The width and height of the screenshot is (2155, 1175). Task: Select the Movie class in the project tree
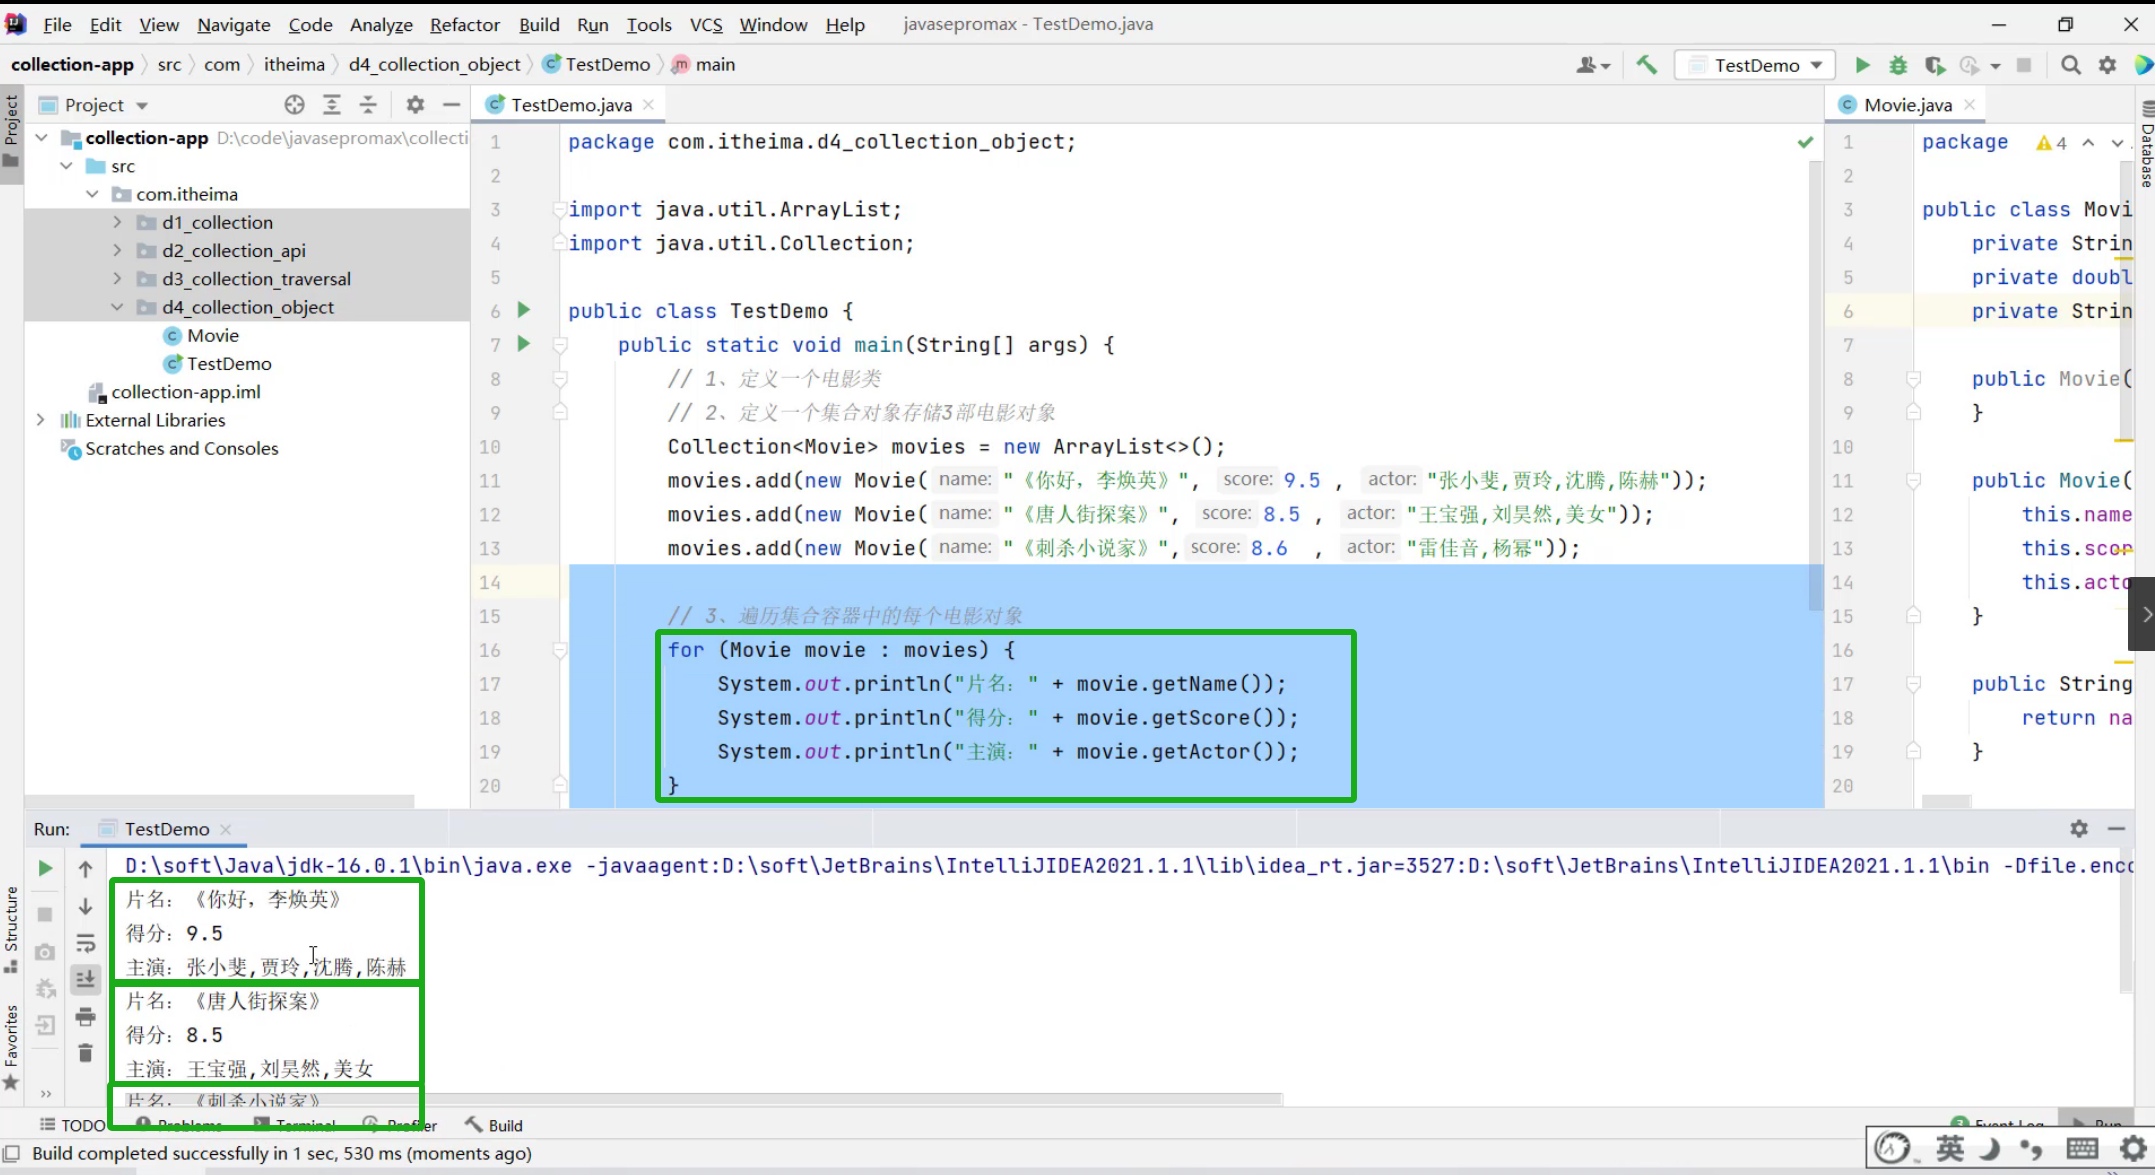coord(212,336)
